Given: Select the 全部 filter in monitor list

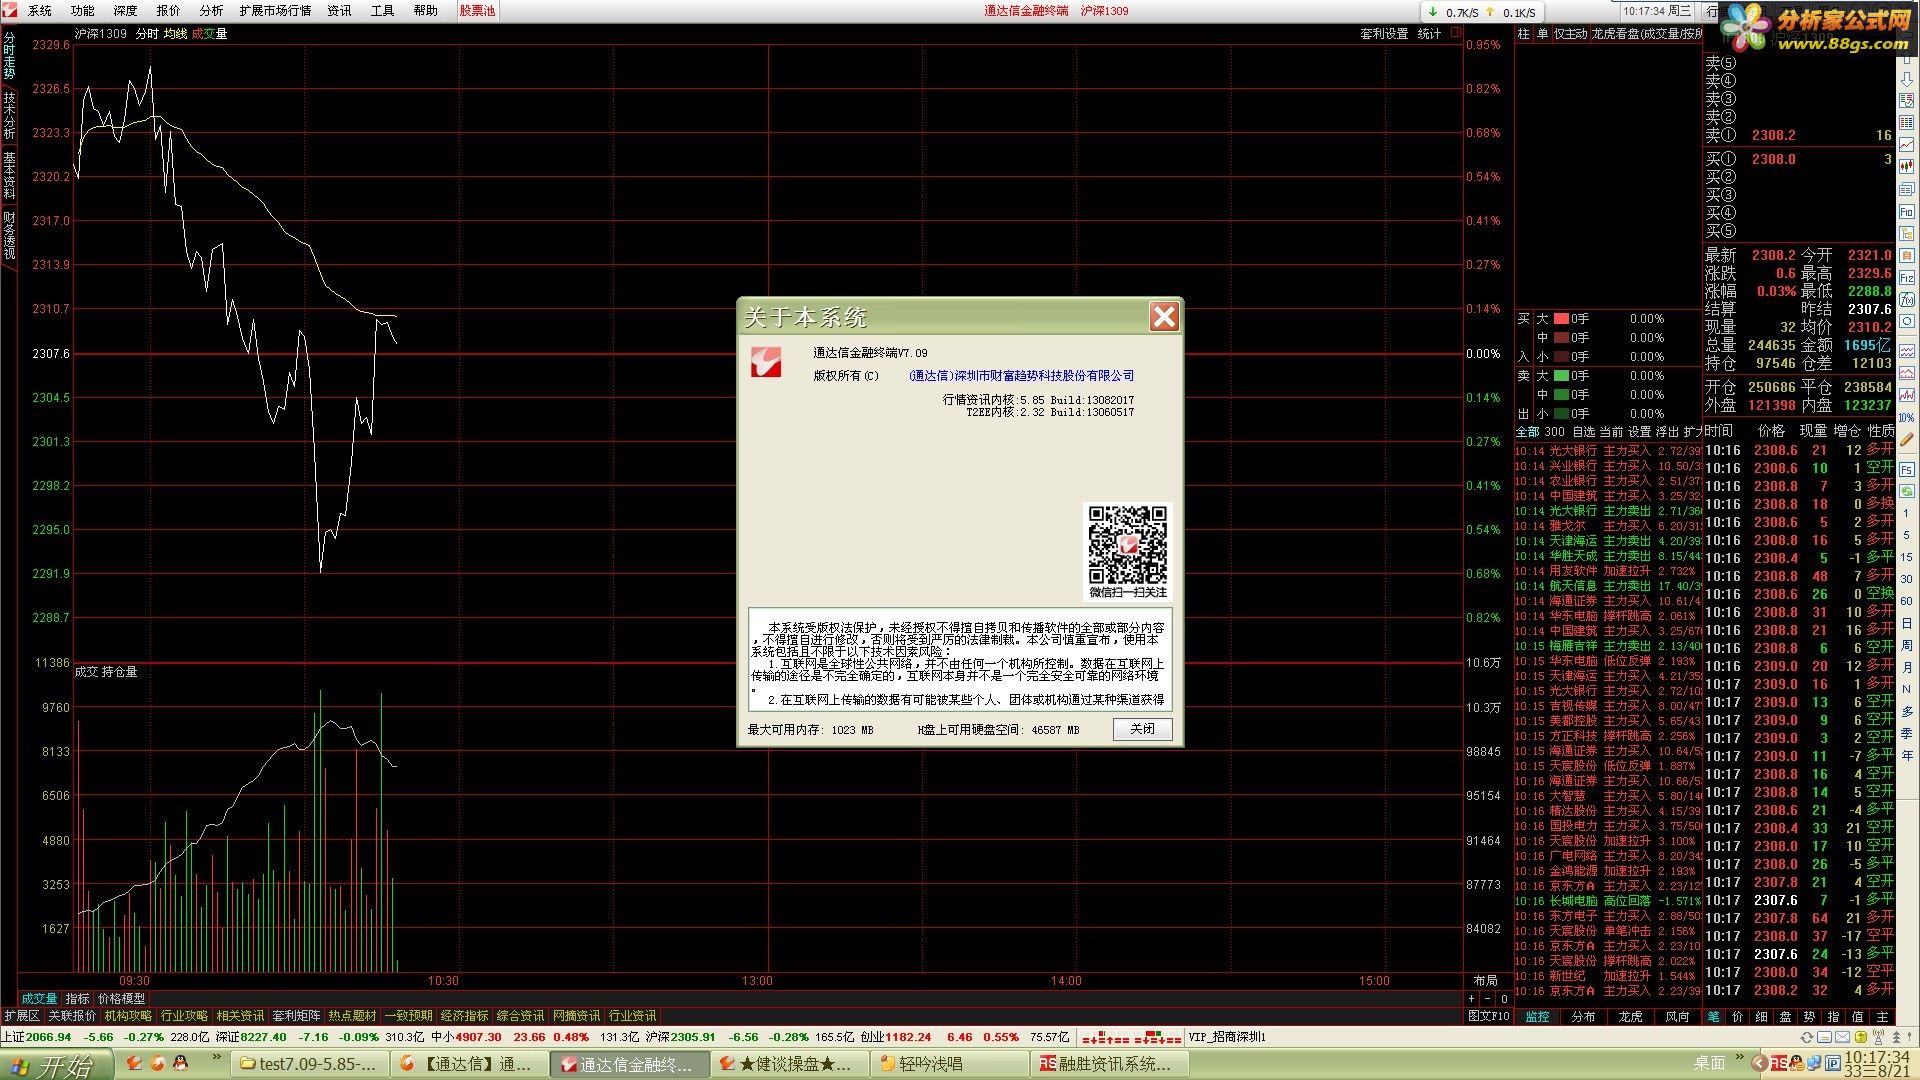Looking at the screenshot, I should tap(1528, 432).
